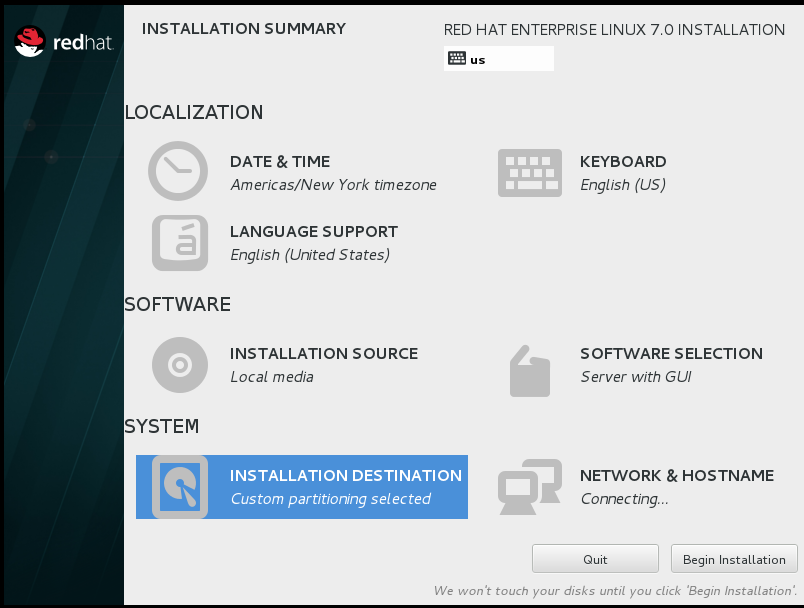Click the Quit button
Screen dimensions: 804x608
coord(595,559)
